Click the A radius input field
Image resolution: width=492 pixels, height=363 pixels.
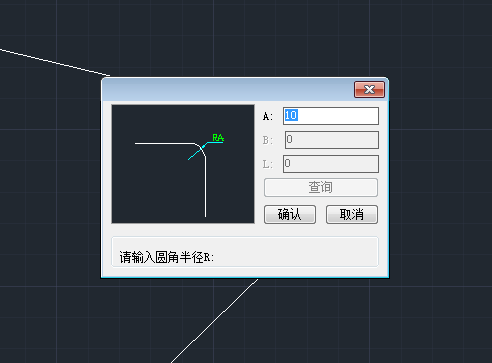coord(331,116)
